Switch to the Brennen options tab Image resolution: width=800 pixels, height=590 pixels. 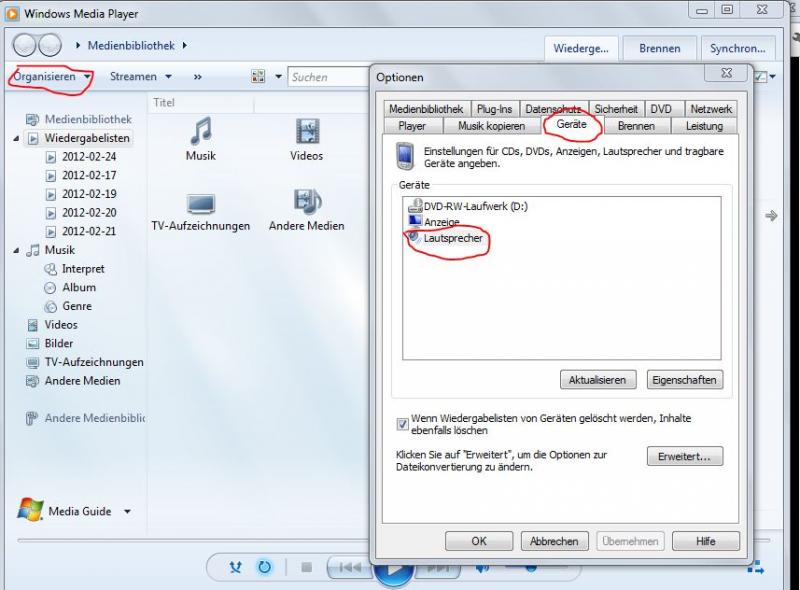[636, 126]
